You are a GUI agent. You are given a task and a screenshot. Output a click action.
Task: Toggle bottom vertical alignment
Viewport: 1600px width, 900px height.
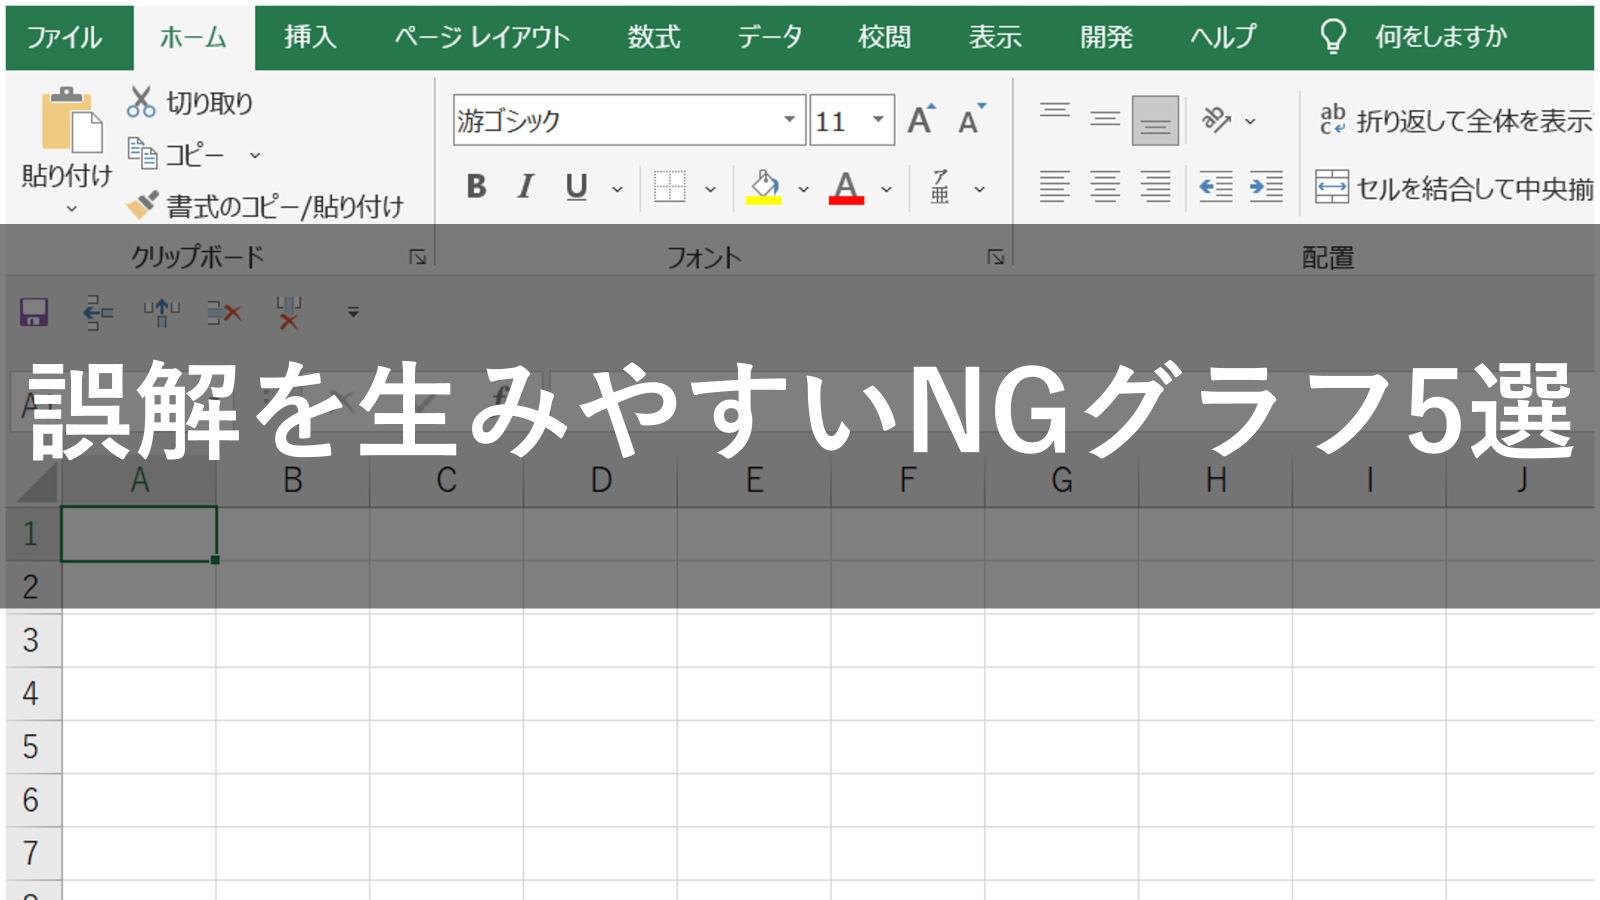1155,120
